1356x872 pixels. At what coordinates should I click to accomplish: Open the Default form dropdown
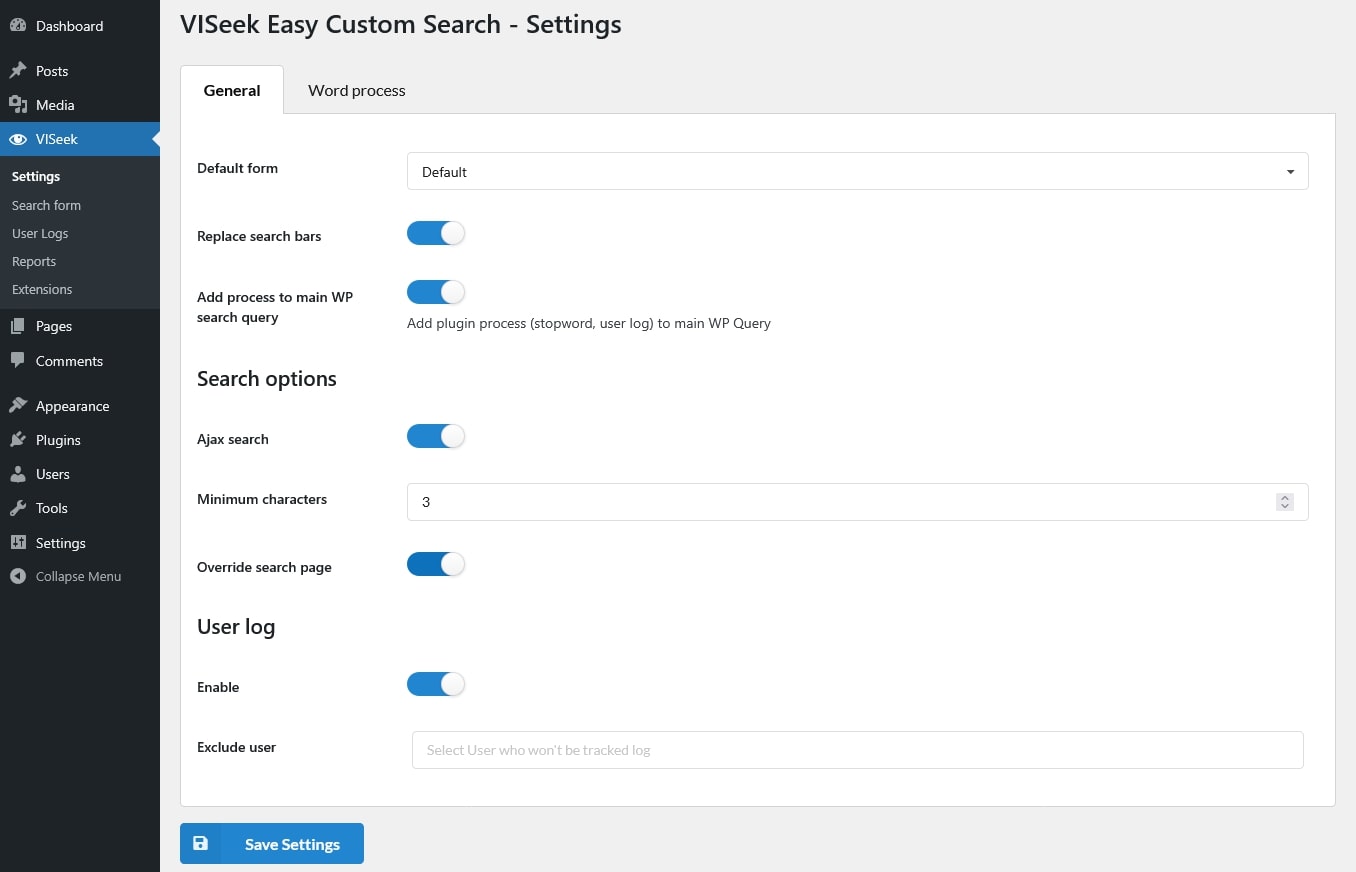tap(857, 172)
